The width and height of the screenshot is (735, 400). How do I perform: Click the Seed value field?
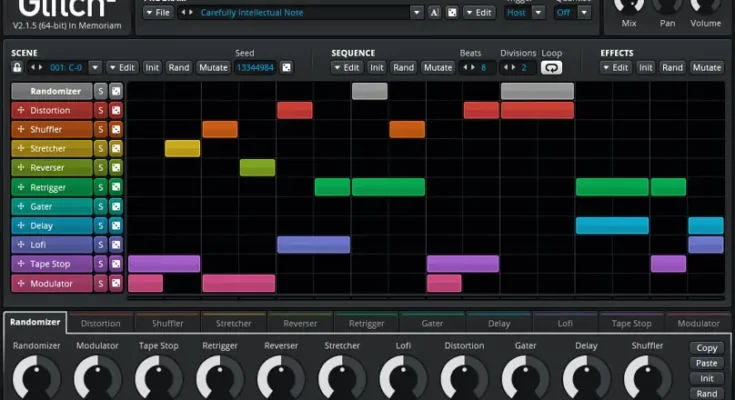tap(255, 68)
